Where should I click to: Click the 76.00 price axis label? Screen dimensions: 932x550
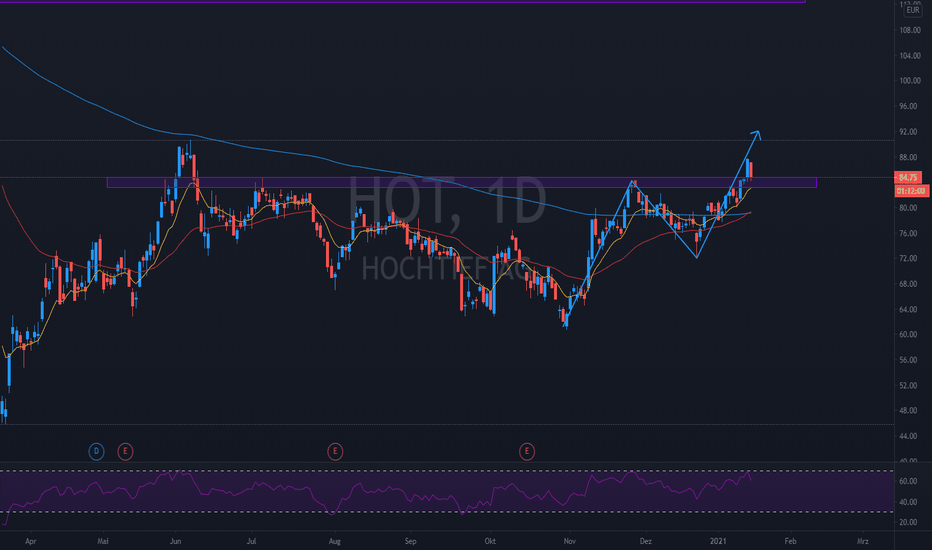(908, 234)
